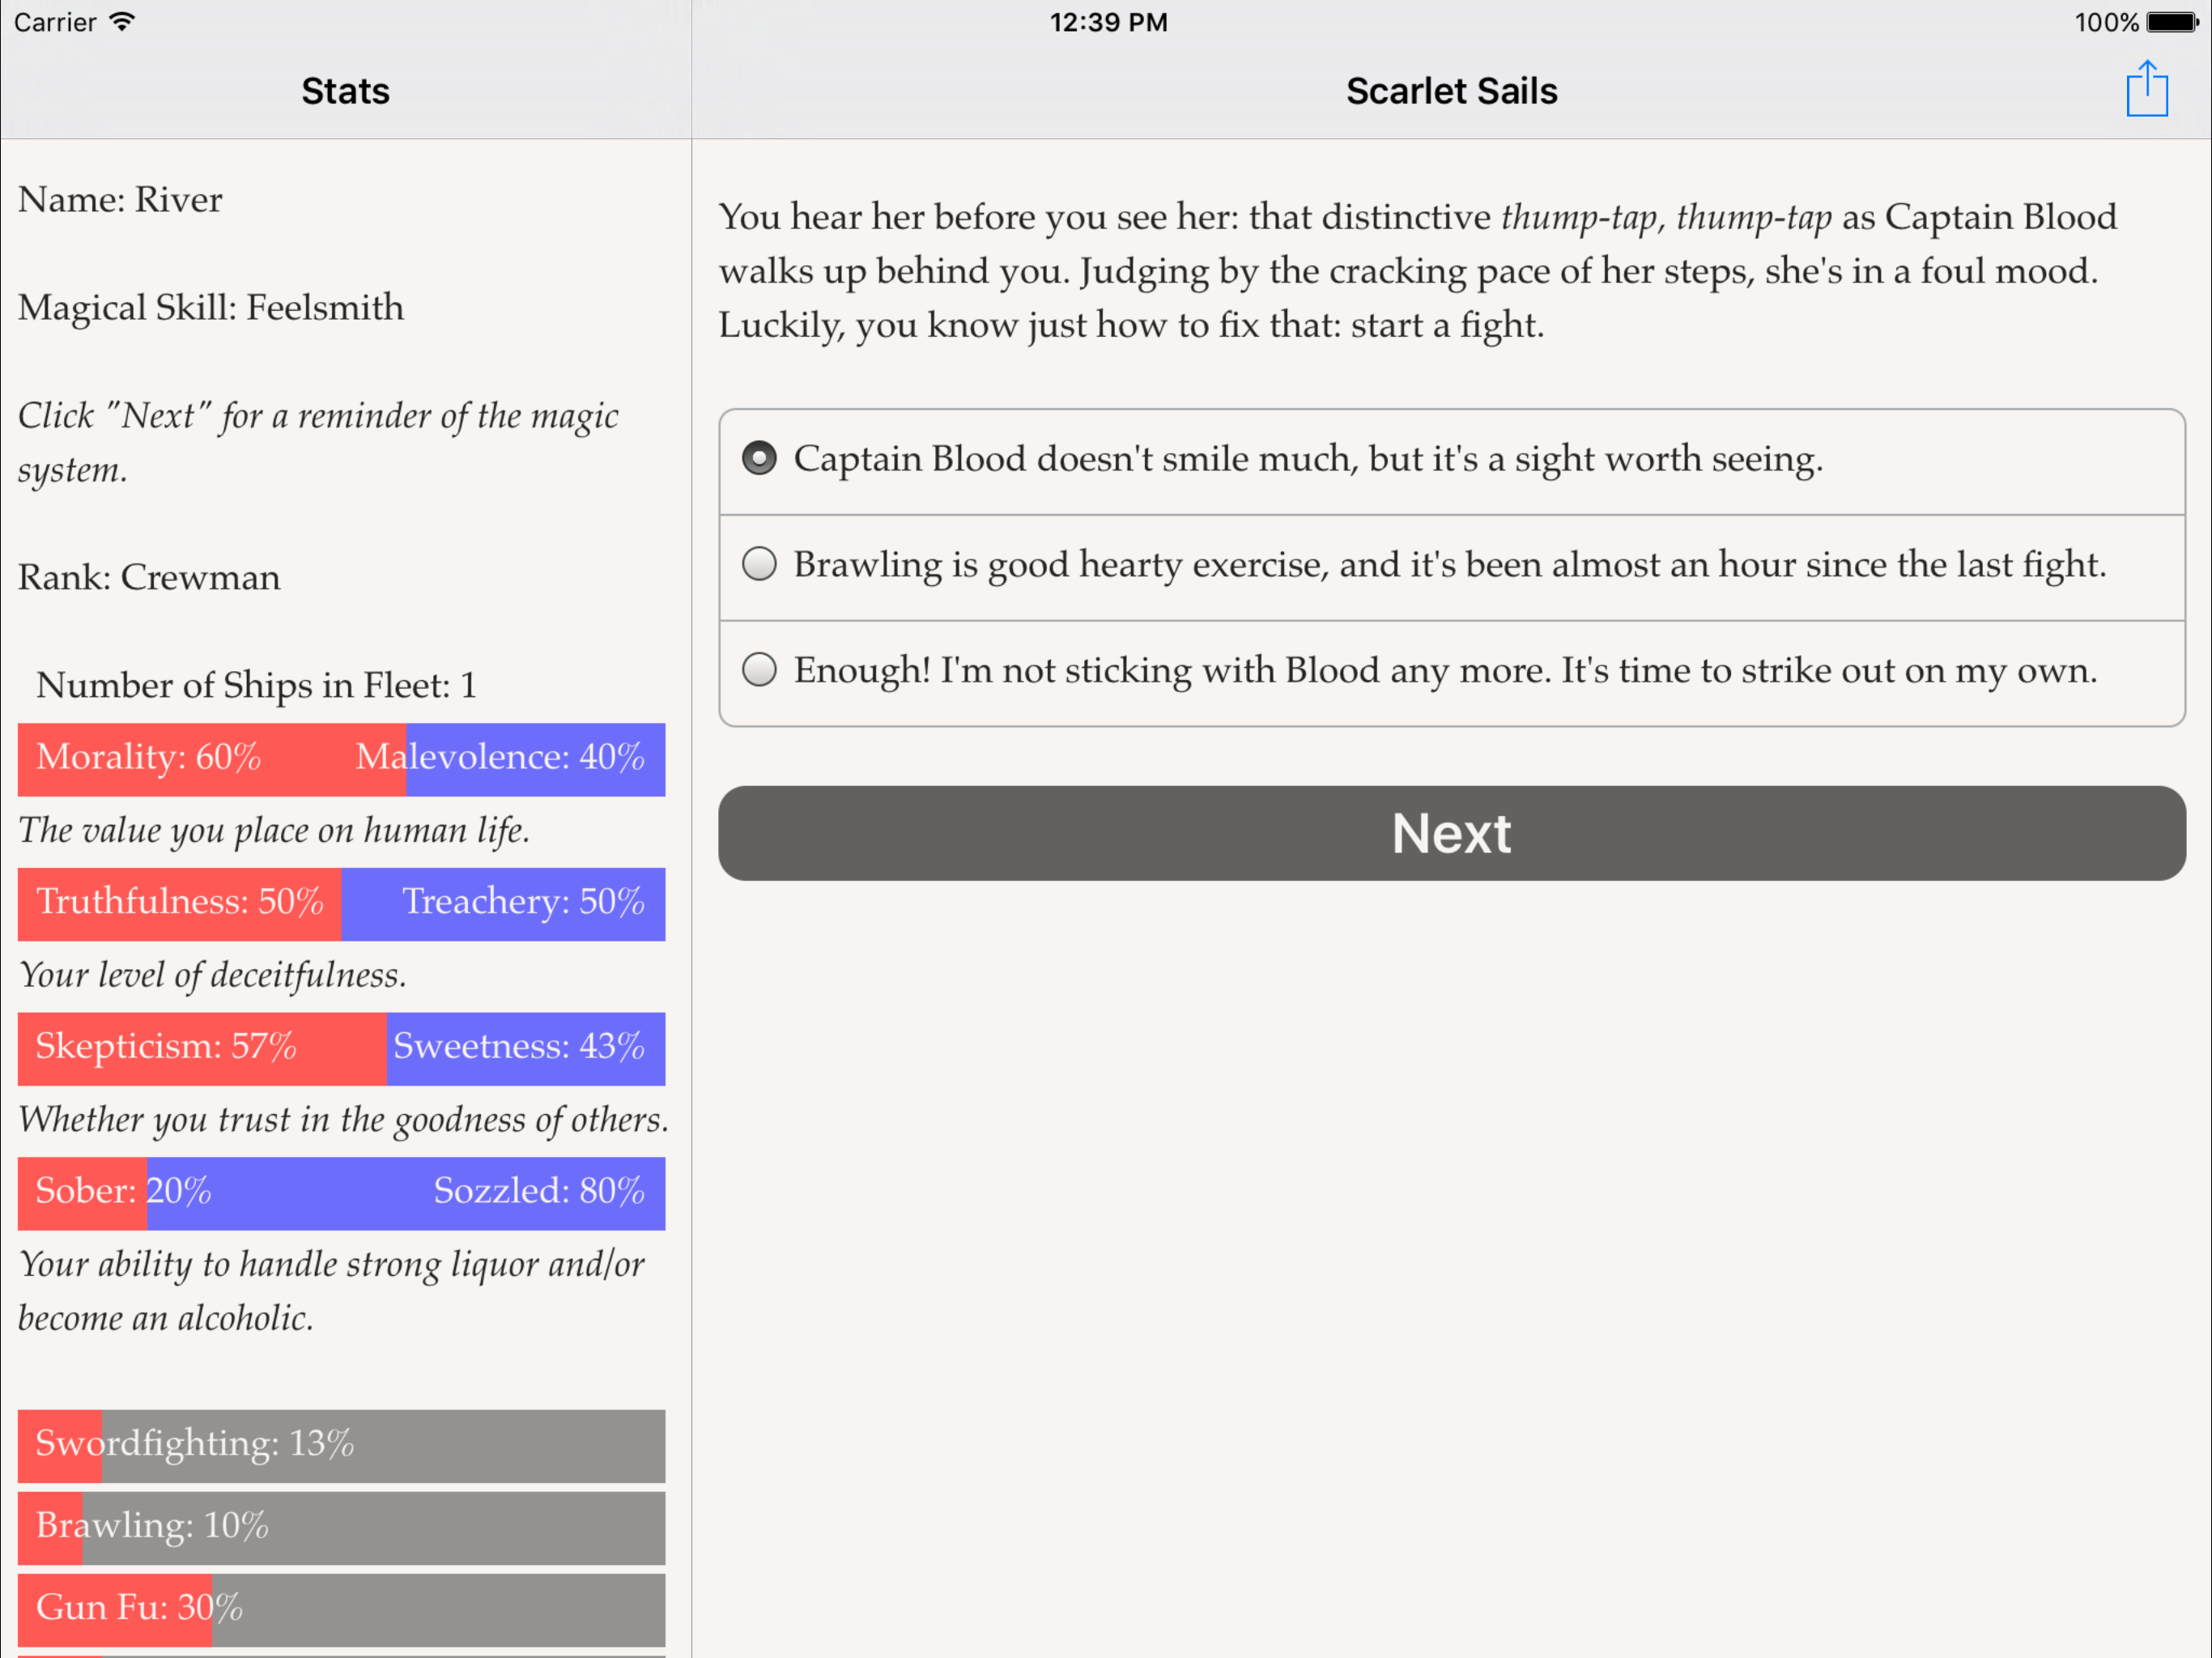
Task: Tap the Stats panel title
Action: coord(345,91)
